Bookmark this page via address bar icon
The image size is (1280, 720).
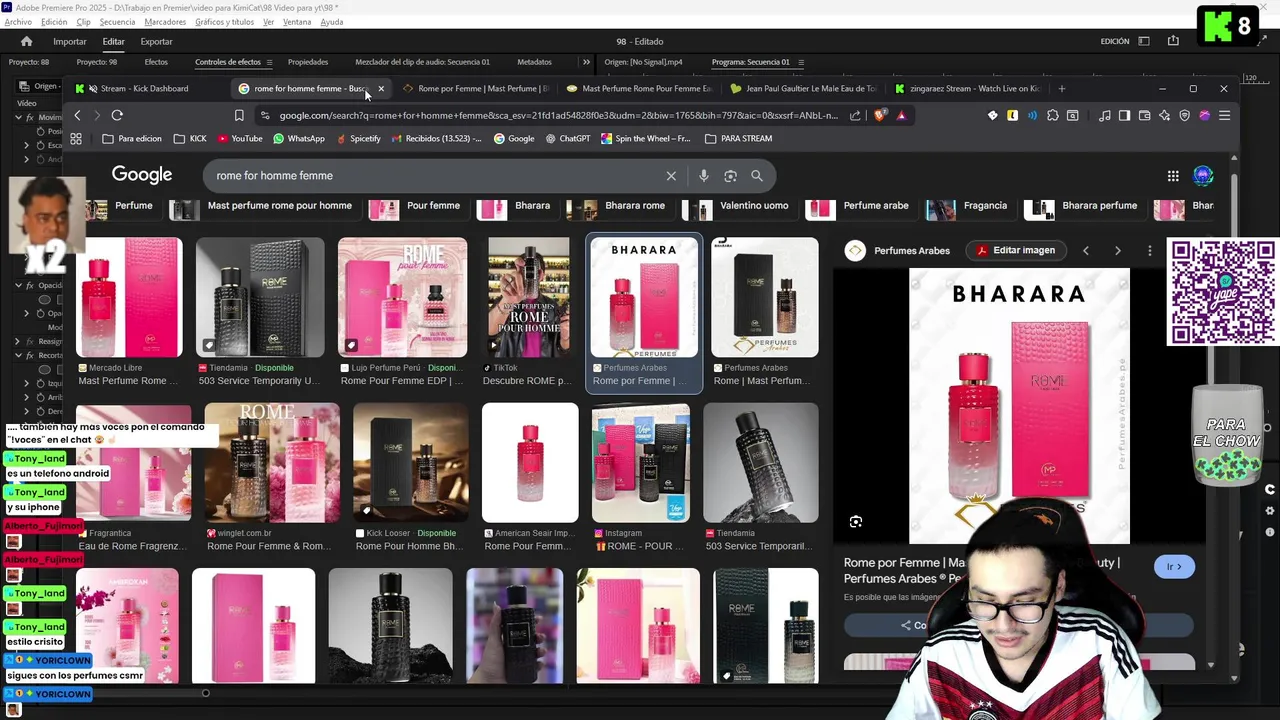[x=239, y=115]
